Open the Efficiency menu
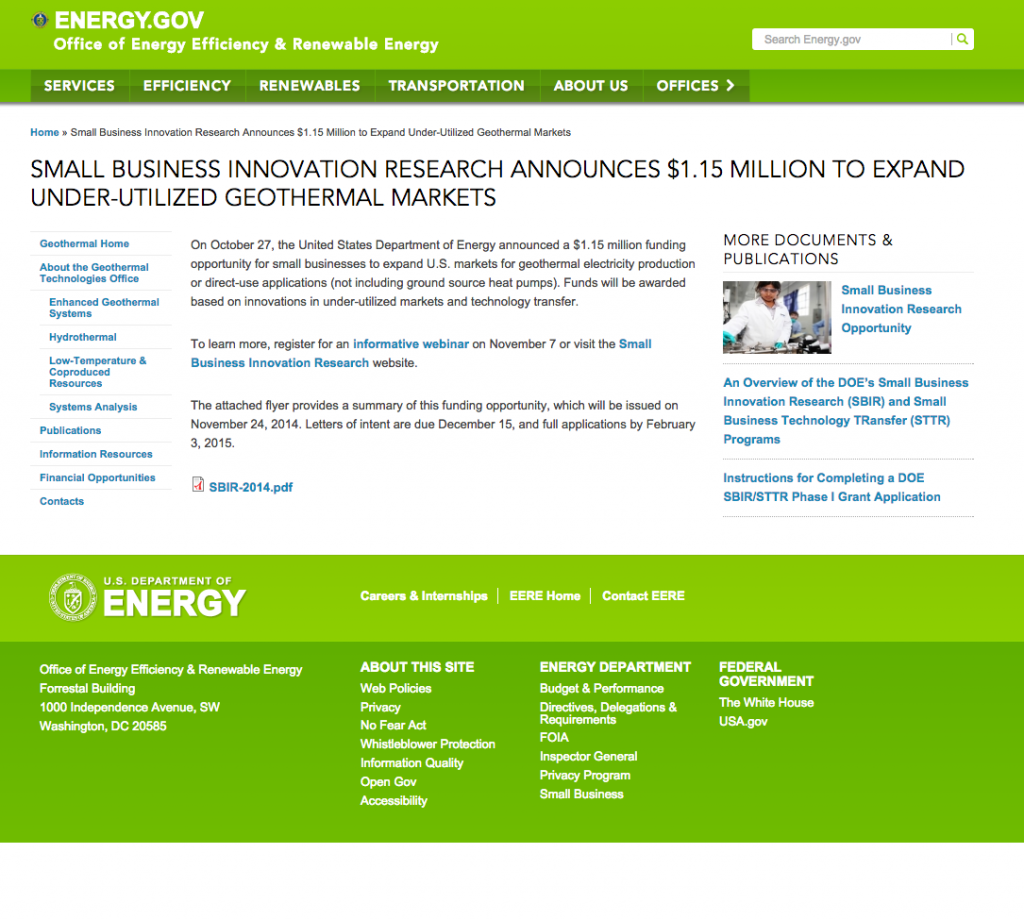Image resolution: width=1024 pixels, height=920 pixels. pyautogui.click(x=187, y=86)
